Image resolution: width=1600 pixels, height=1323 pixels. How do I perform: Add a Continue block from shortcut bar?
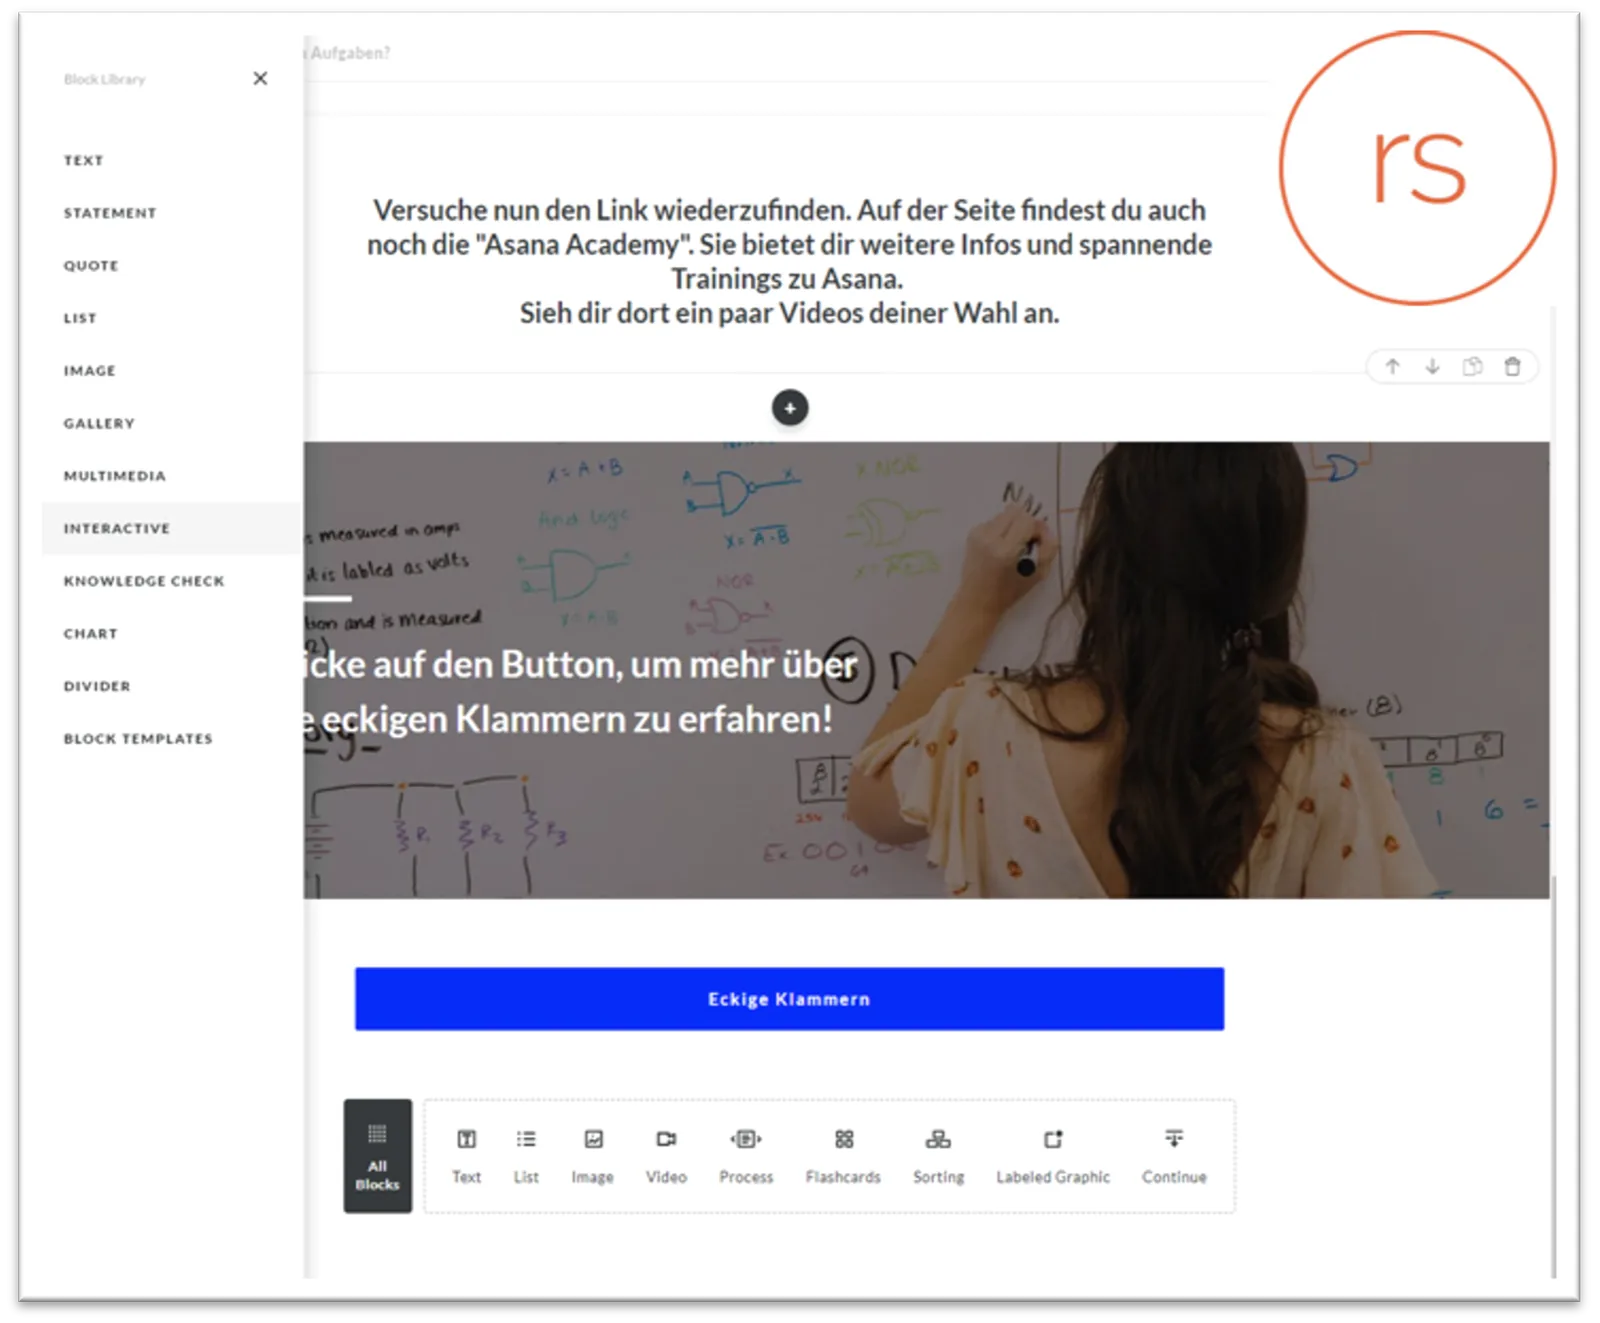pyautogui.click(x=1174, y=1156)
